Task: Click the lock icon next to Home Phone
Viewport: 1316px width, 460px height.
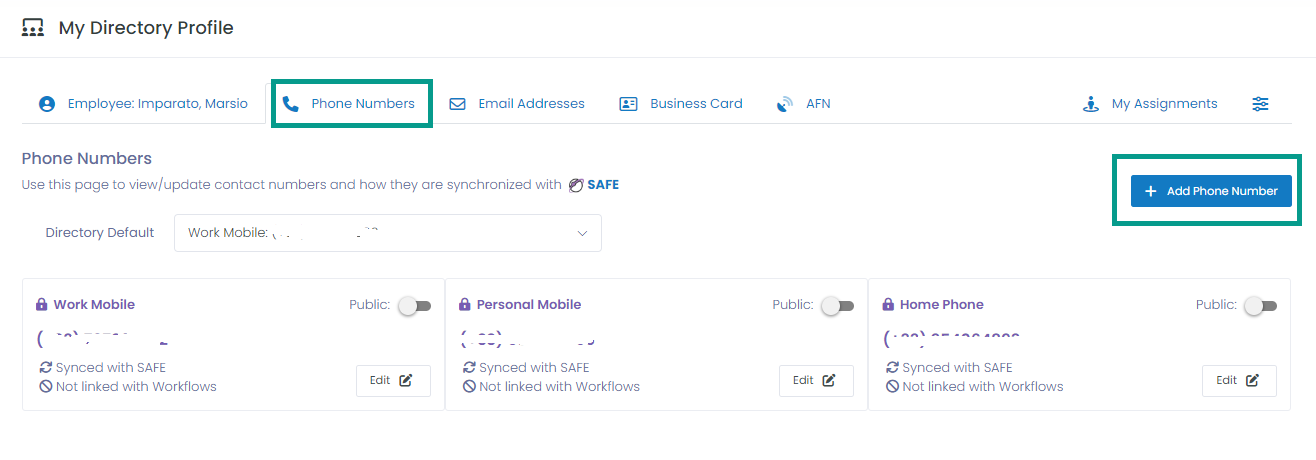Action: [888, 305]
